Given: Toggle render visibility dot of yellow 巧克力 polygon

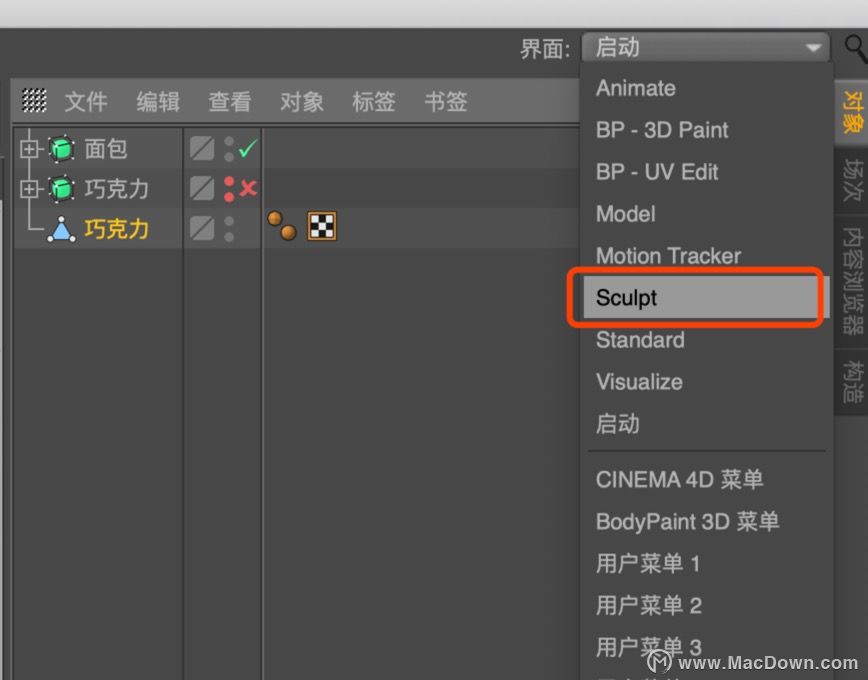Looking at the screenshot, I should (229, 236).
